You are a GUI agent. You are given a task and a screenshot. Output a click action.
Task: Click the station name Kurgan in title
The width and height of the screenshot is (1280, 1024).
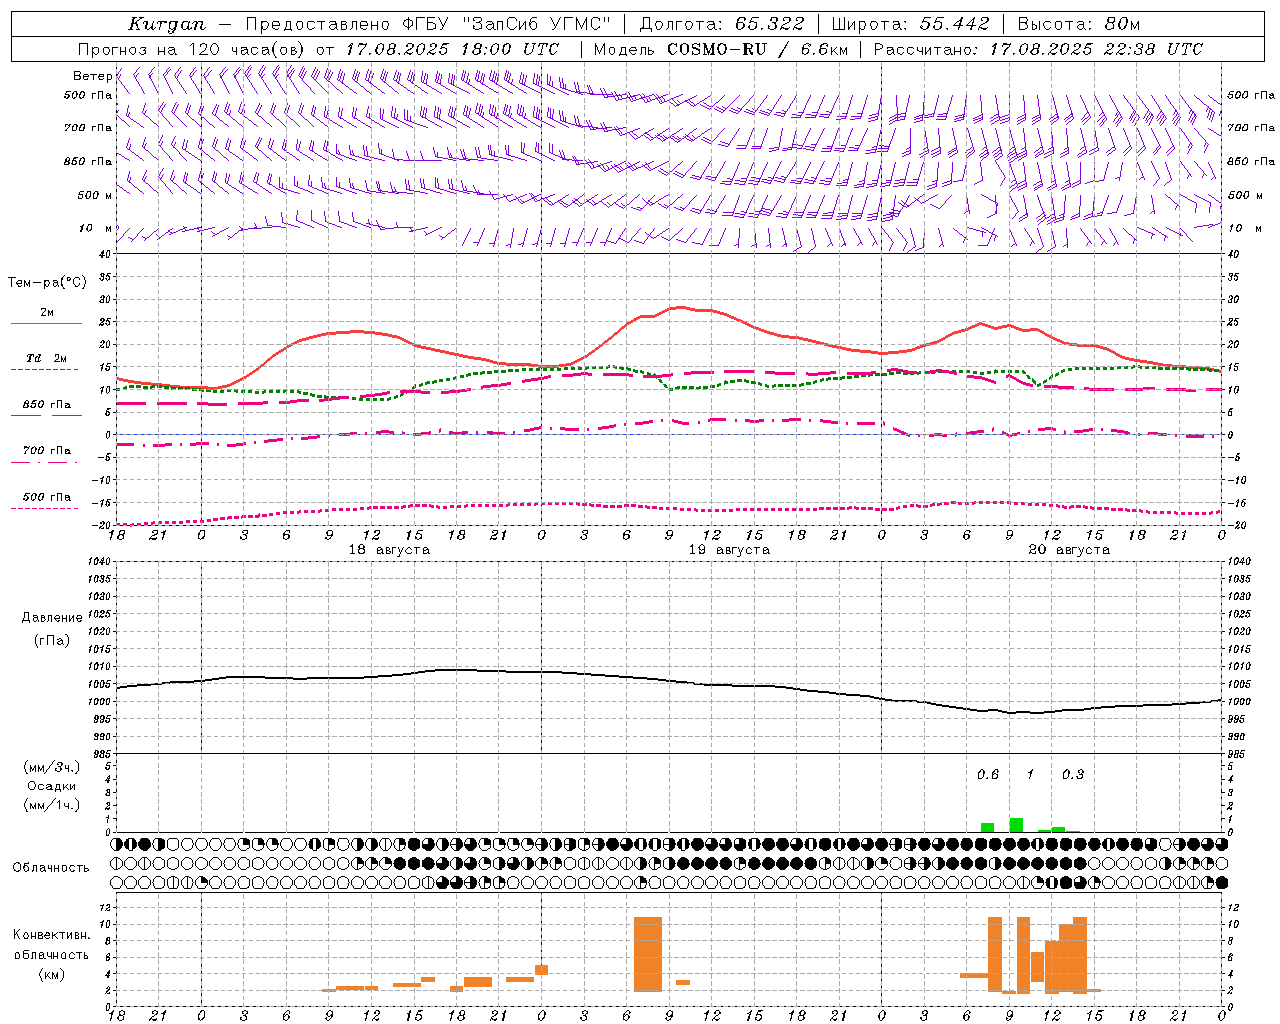166,24
